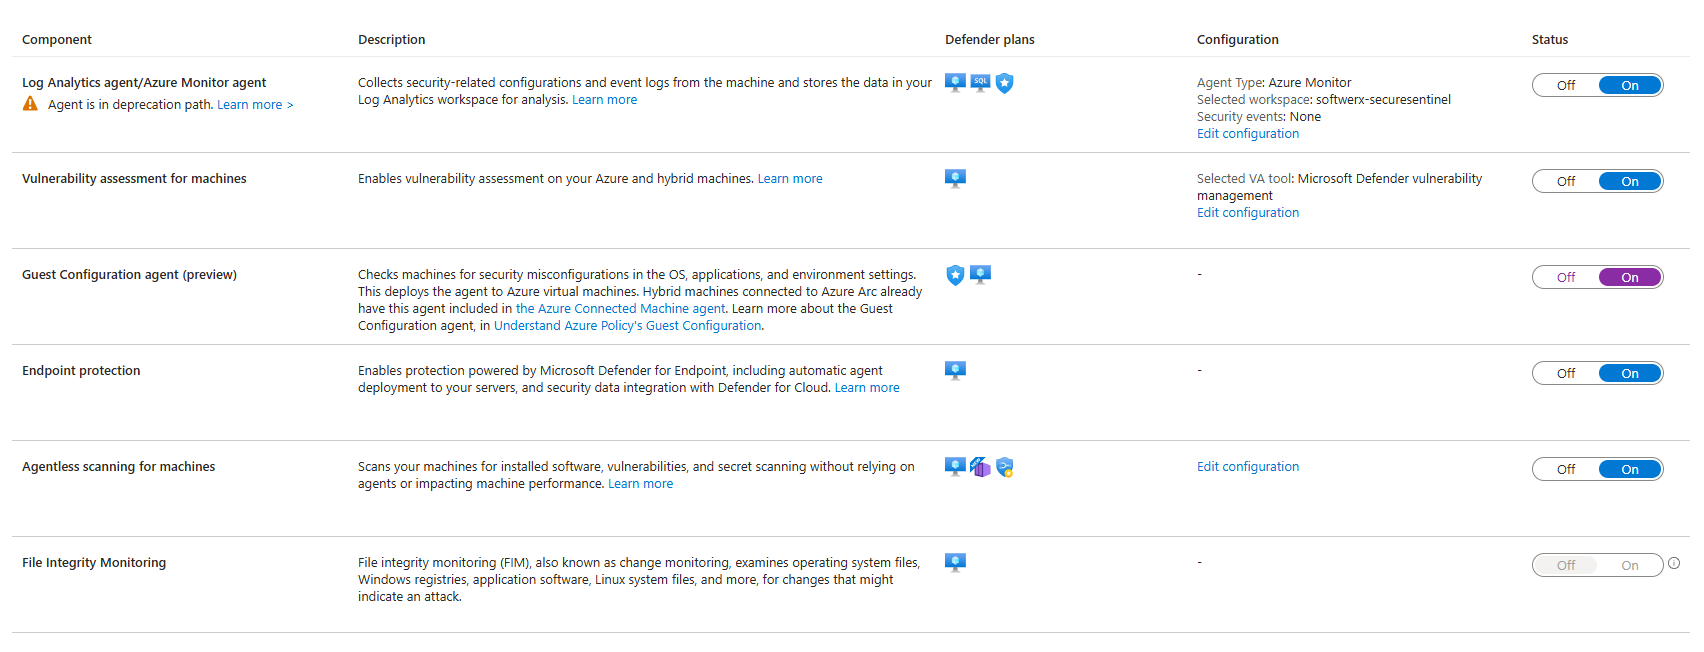The height and width of the screenshot is (652, 1704).
Task: Open Learn more for Vulnerability assessment description
Action: click(790, 179)
